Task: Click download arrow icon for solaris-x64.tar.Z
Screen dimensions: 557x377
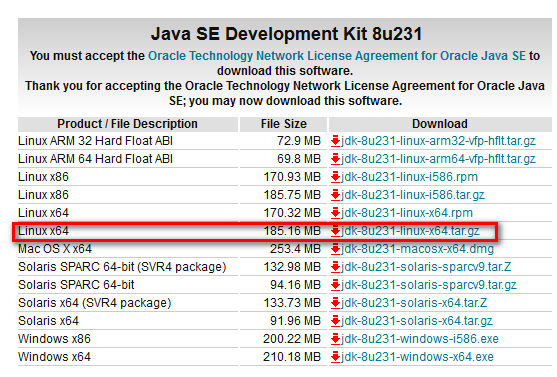Action: tap(335, 303)
